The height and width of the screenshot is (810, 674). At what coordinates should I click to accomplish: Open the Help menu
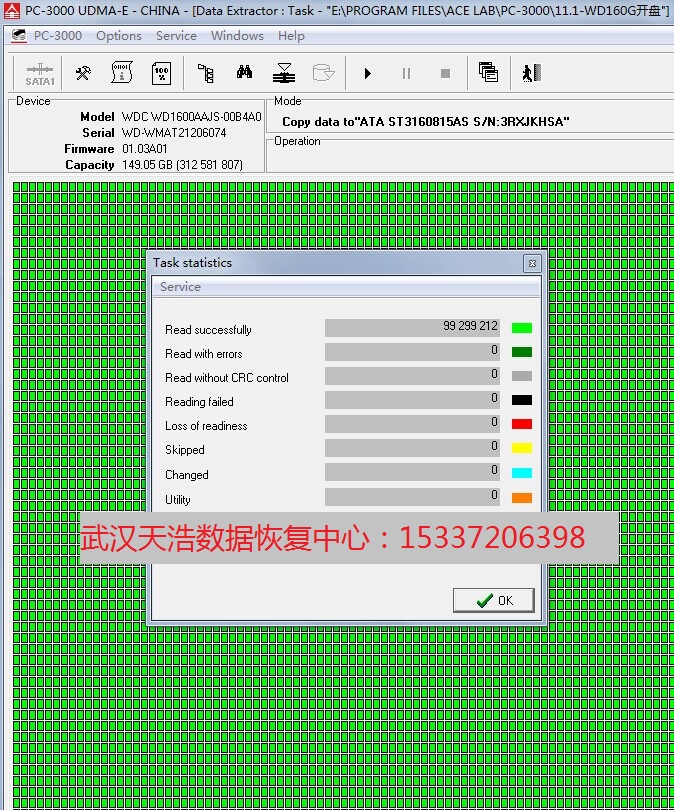[x=291, y=35]
